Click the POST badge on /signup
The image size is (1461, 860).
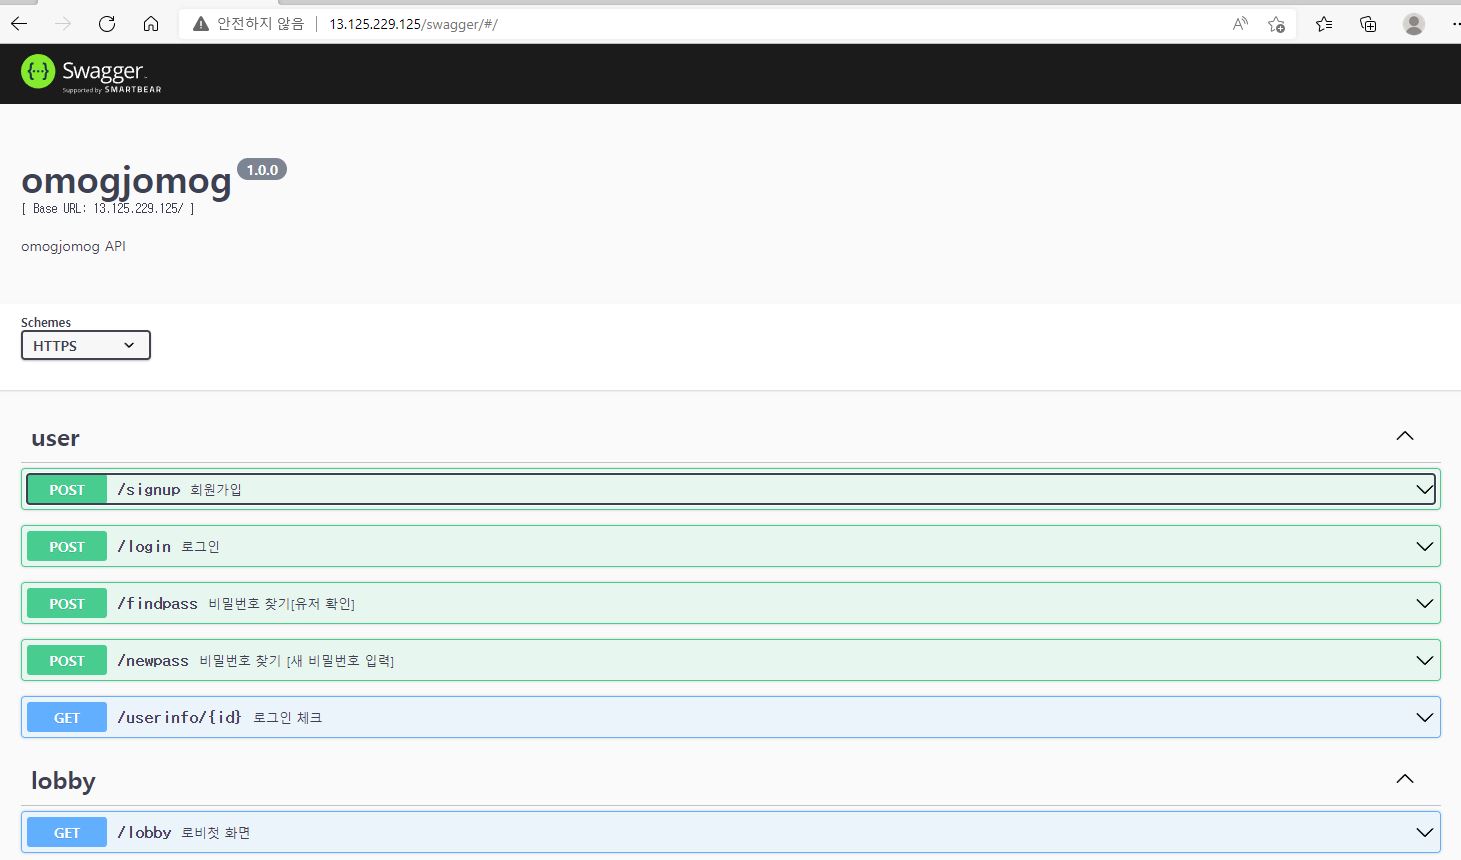66,489
